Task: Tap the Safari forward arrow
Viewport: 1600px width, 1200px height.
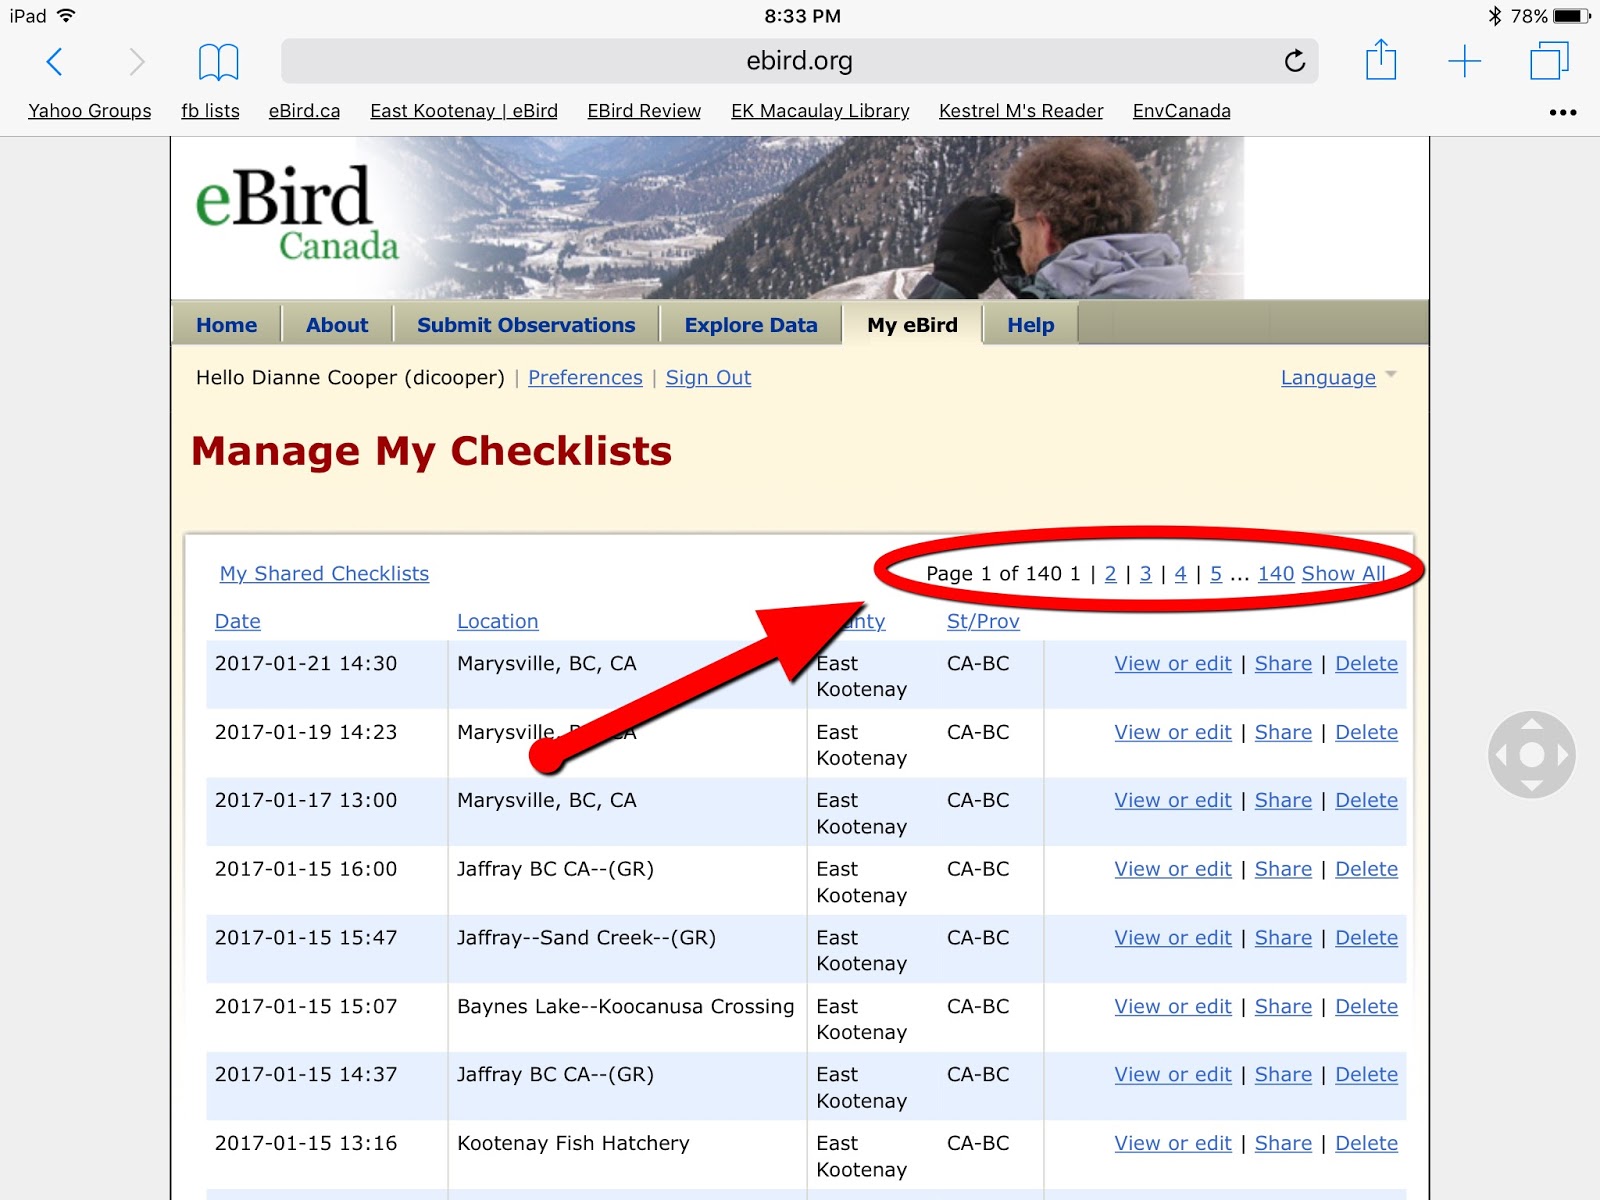Action: [137, 62]
